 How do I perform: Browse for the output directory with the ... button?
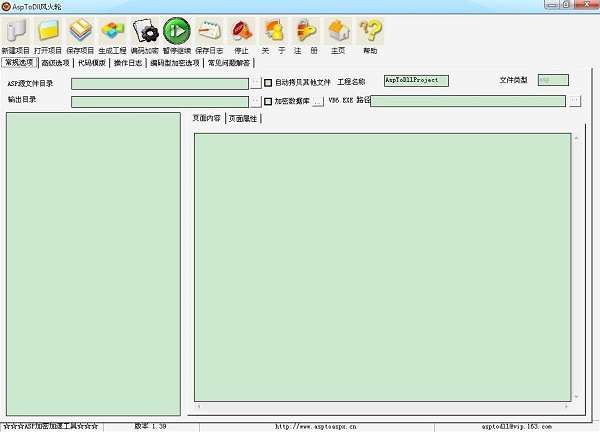(x=256, y=101)
